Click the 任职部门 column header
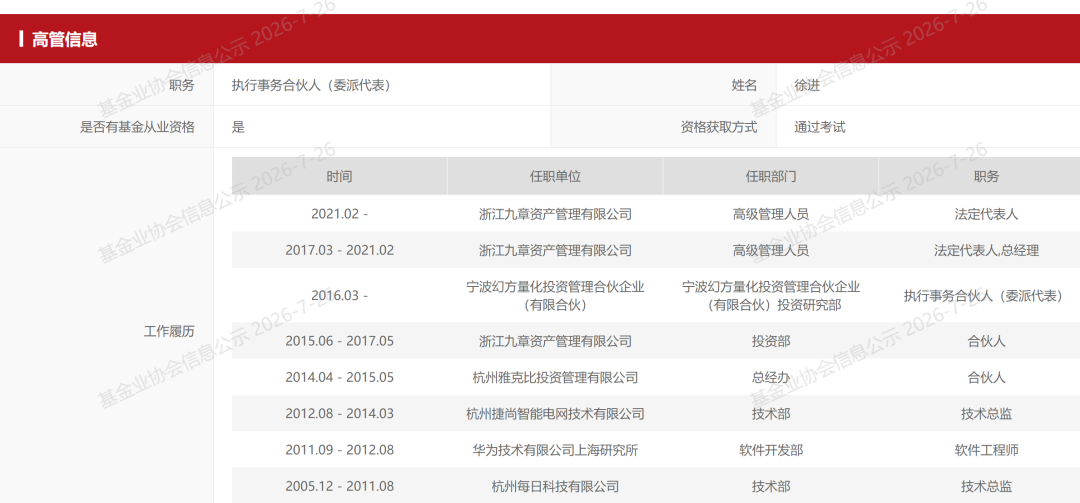The image size is (1080, 503). 771,176
